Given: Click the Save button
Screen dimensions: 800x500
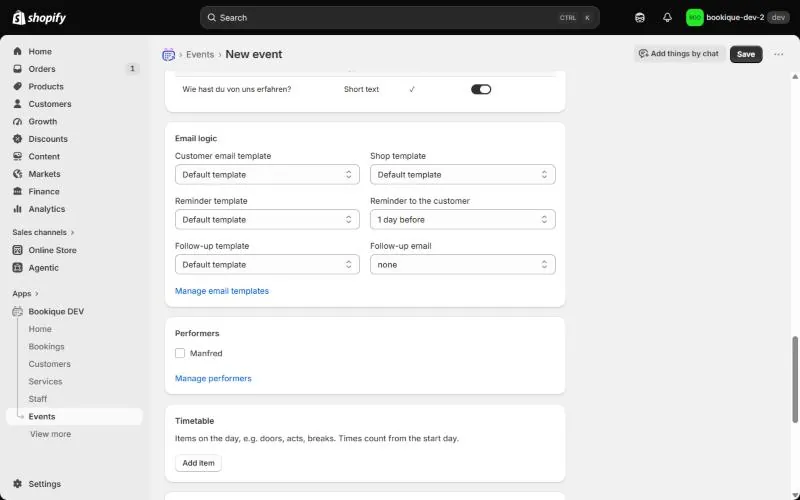Looking at the screenshot, I should [745, 54].
